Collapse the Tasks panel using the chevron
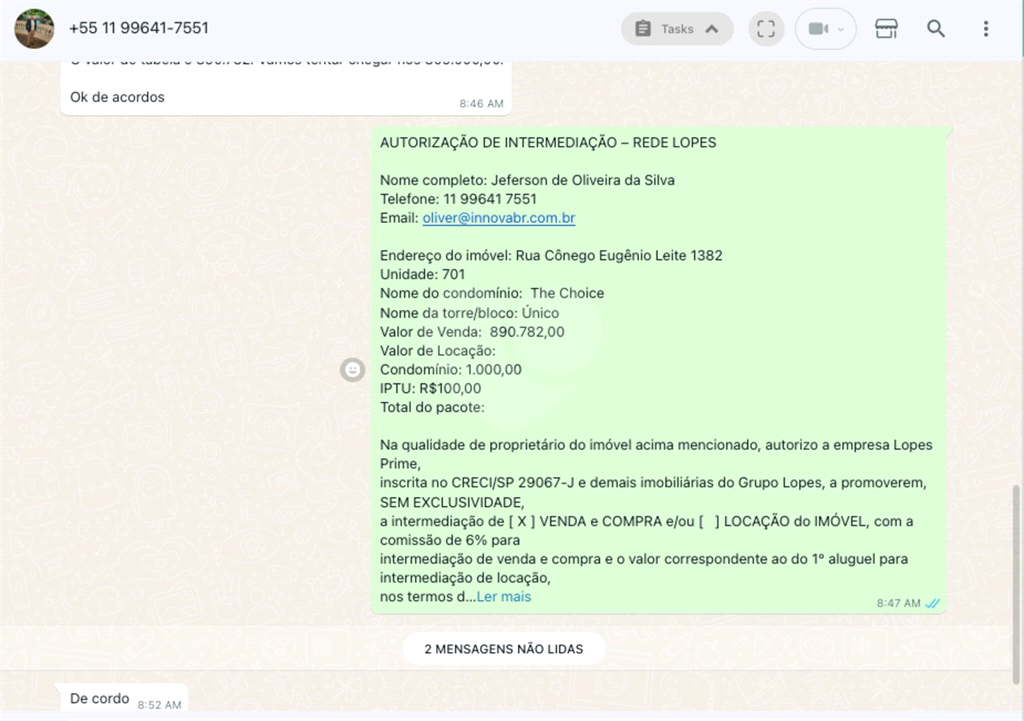 tap(712, 29)
